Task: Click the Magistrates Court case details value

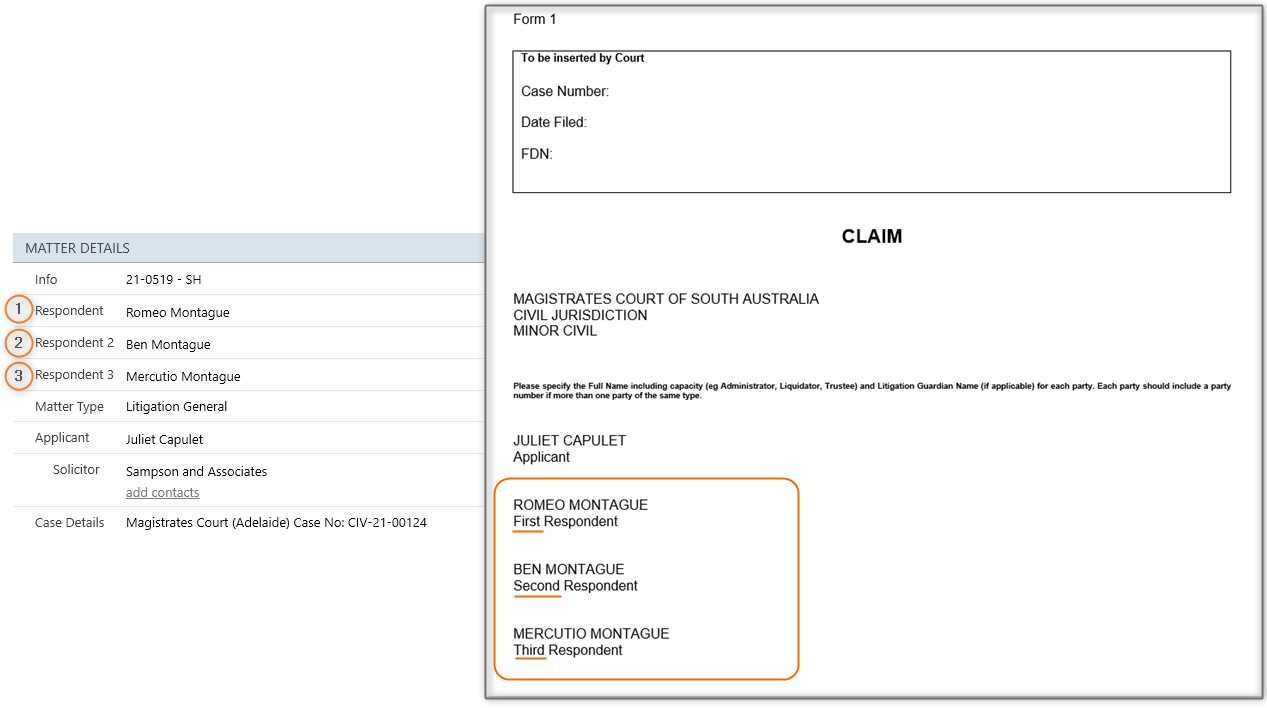Action: 276,523
